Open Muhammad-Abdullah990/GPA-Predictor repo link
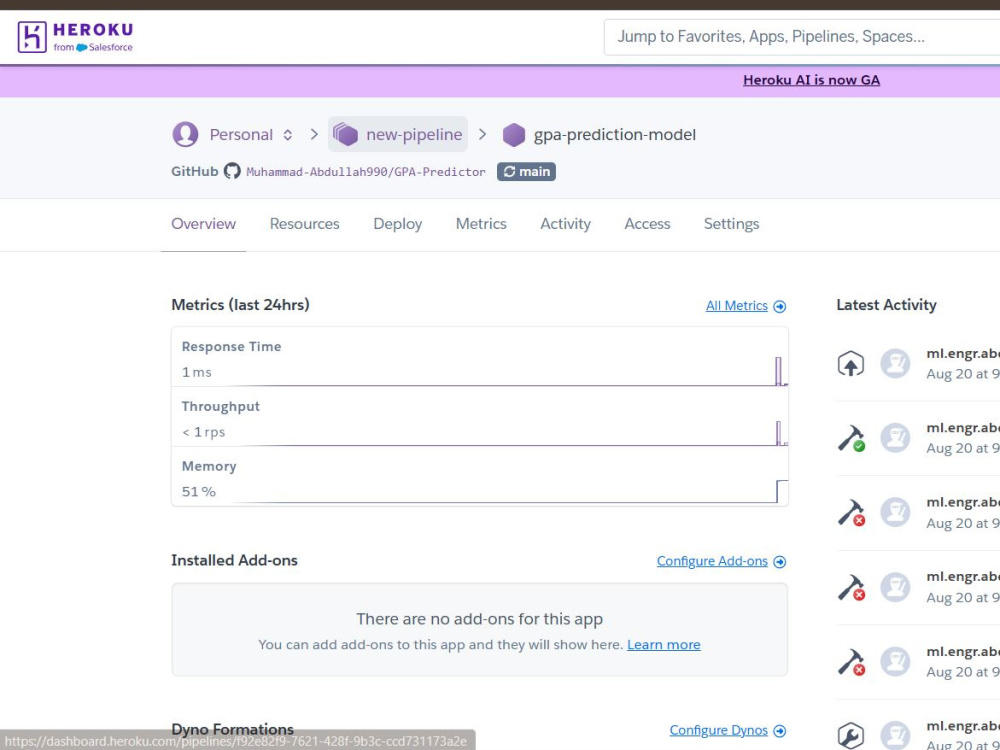This screenshot has height=750, width=1000. click(x=366, y=172)
